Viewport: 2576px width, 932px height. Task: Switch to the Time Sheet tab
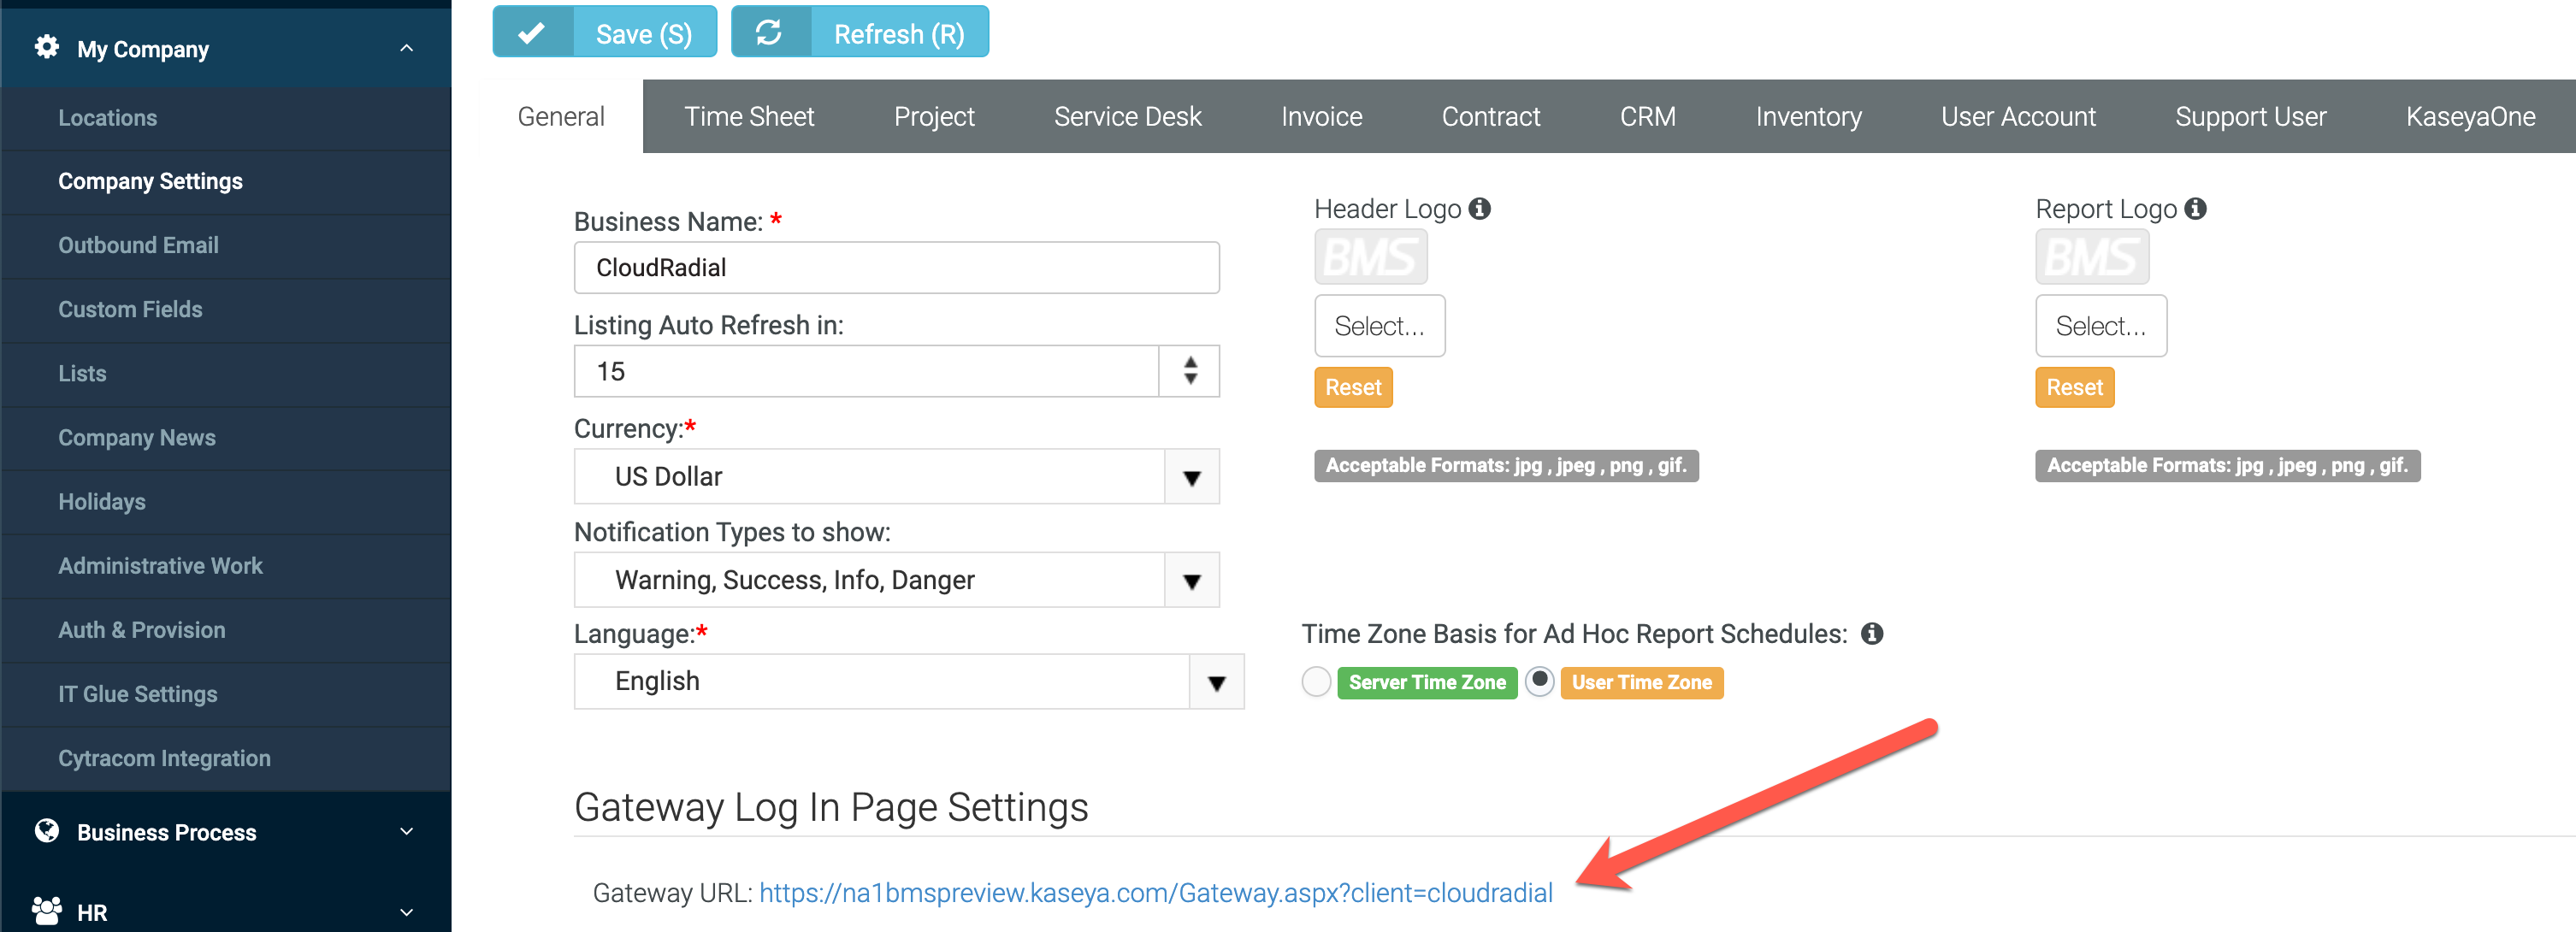[x=749, y=117]
